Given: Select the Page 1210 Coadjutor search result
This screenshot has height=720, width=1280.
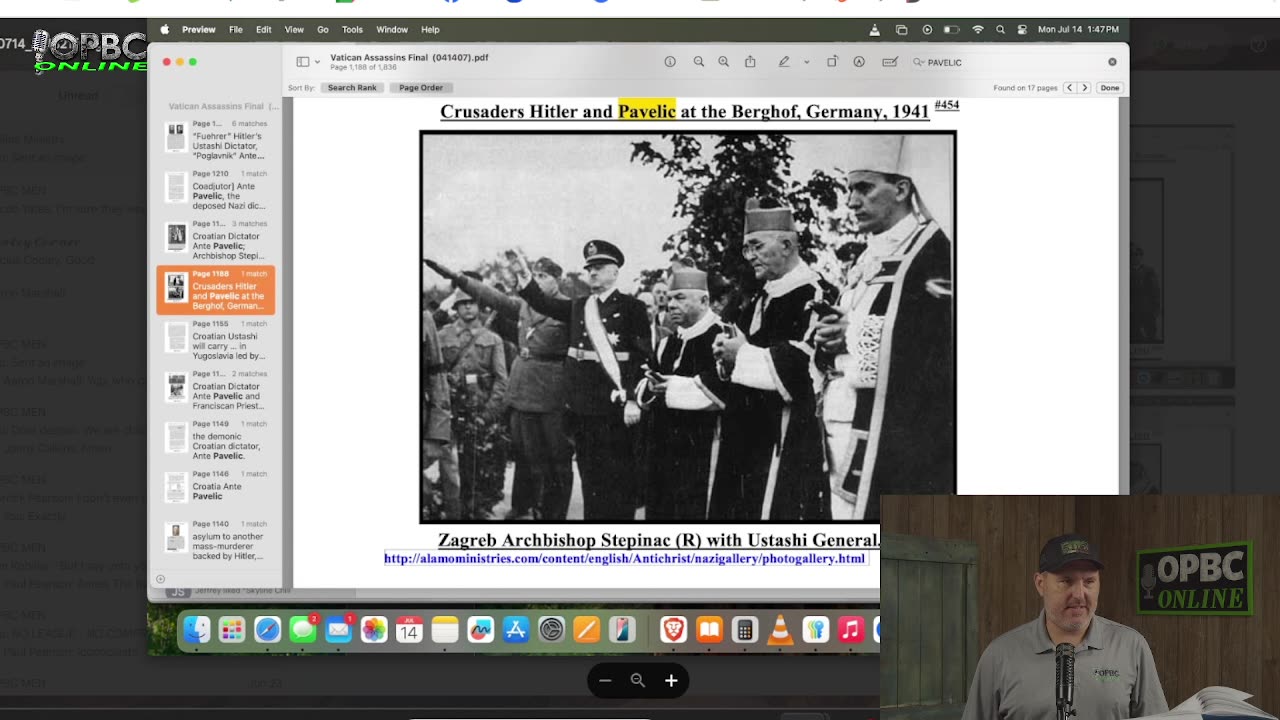Looking at the screenshot, I should click(216, 190).
